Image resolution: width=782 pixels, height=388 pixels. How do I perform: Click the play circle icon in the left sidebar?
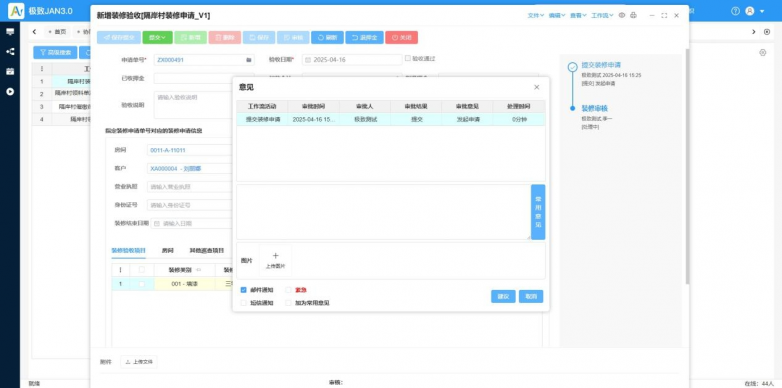point(10,92)
